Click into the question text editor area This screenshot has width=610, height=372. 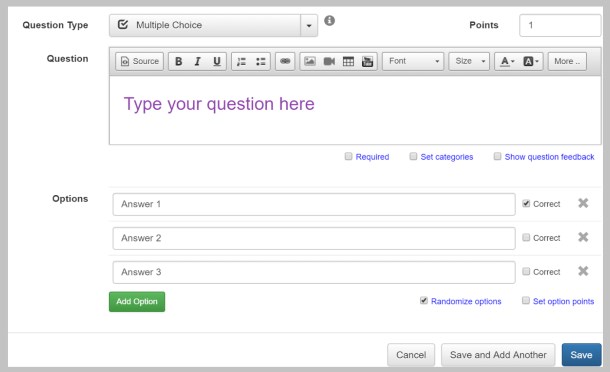pyautogui.click(x=355, y=111)
